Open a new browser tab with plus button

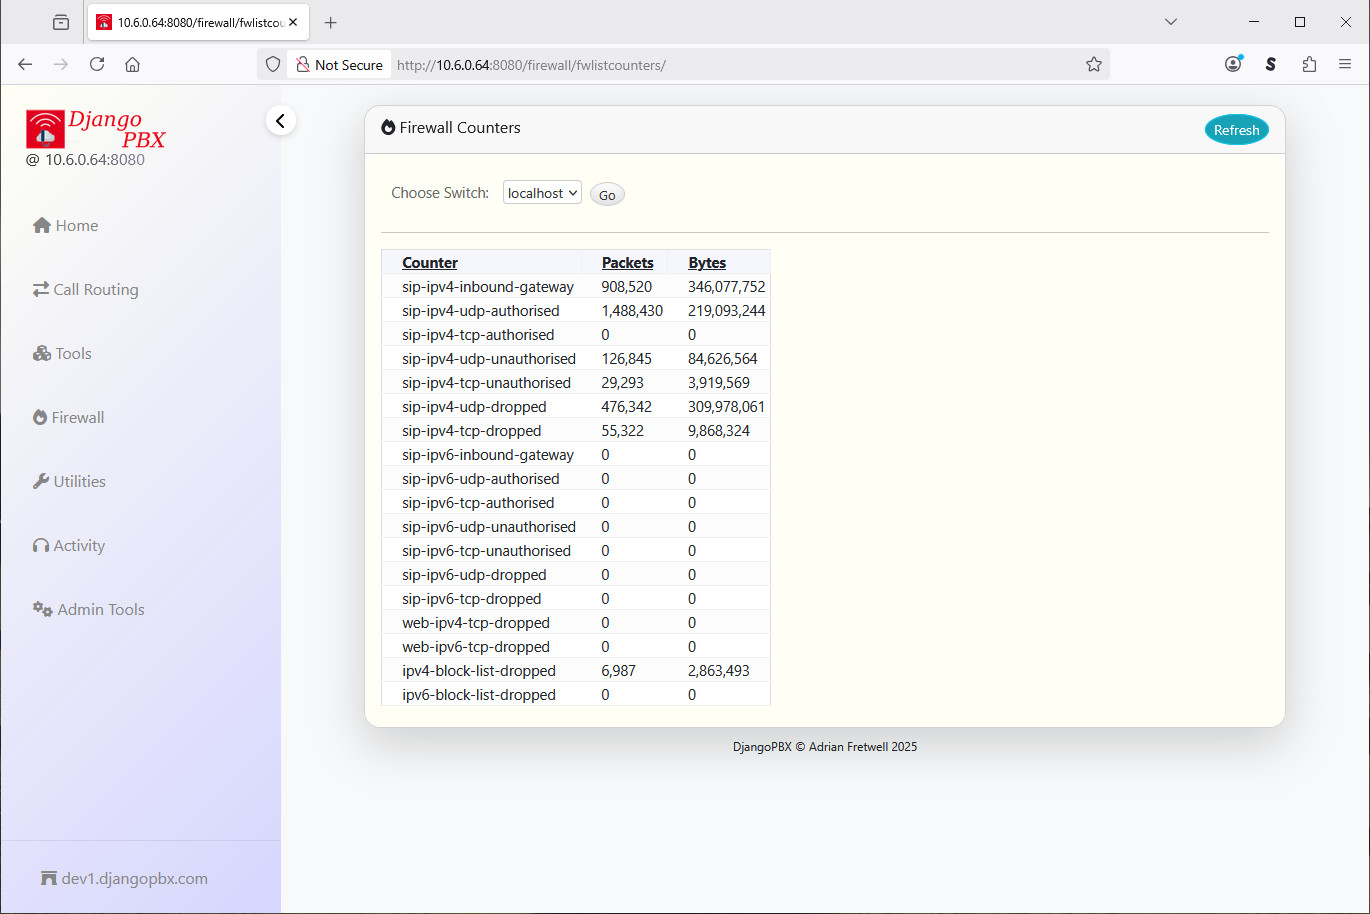[x=331, y=22]
